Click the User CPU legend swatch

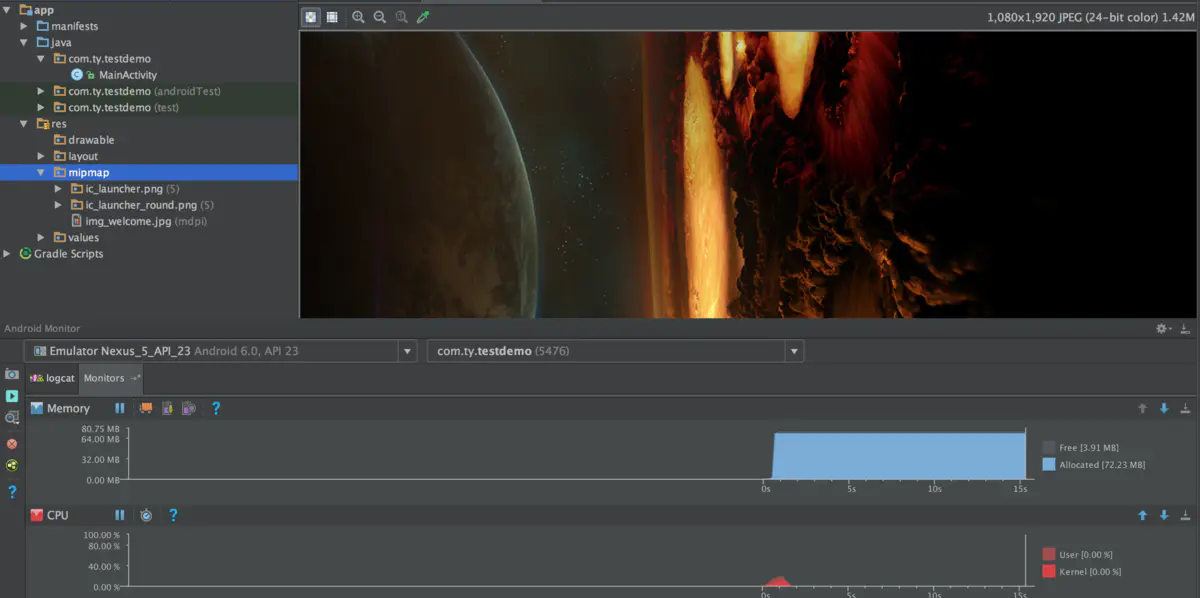coord(1049,554)
